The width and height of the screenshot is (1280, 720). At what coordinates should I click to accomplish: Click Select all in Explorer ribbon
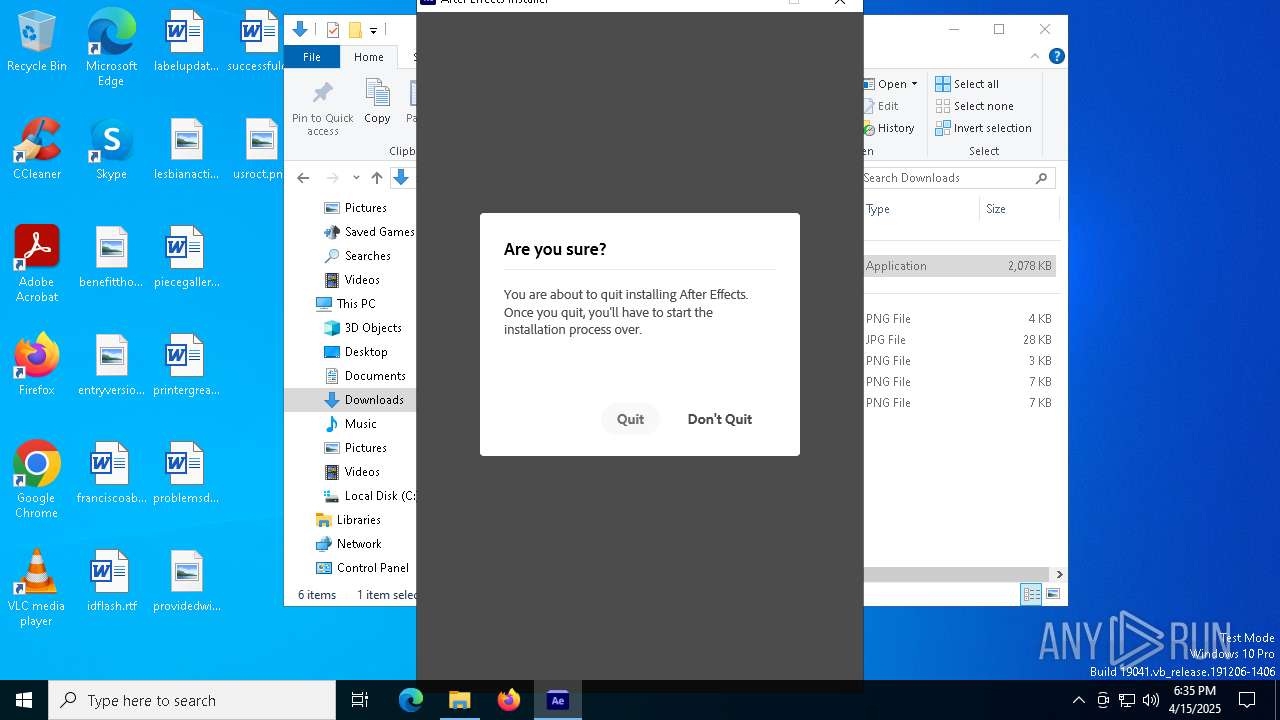(x=967, y=84)
